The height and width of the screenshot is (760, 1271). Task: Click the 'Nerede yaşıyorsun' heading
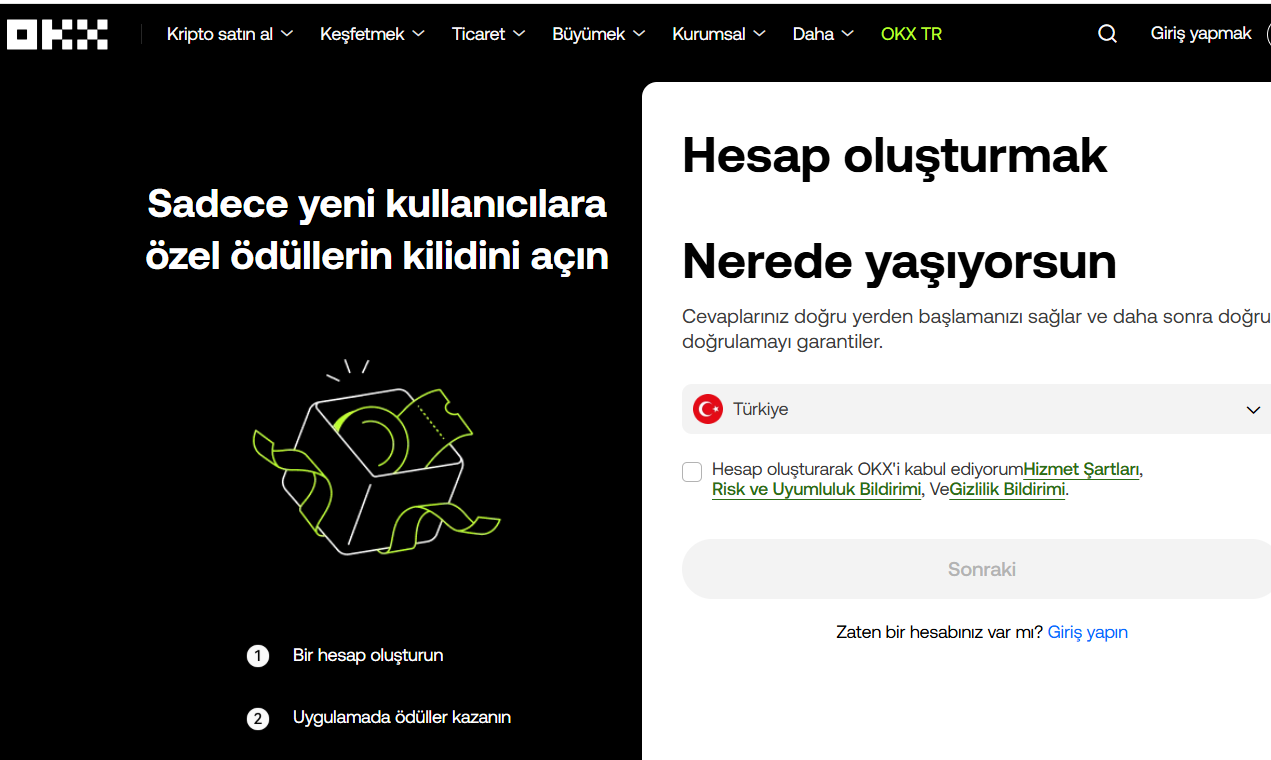pyautogui.click(x=899, y=262)
